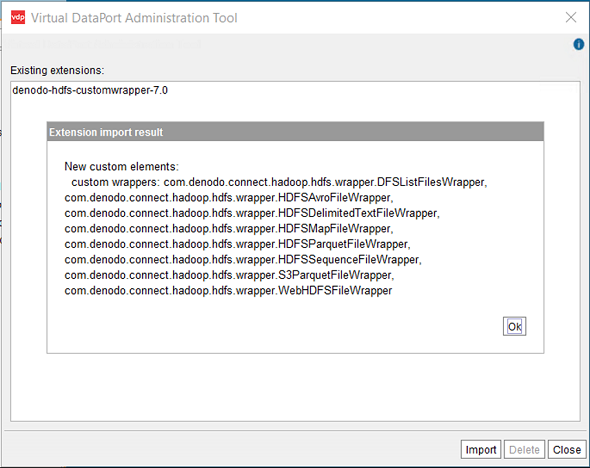Viewport: 590px width, 468px height.
Task: Click the Import button
Action: (481, 450)
